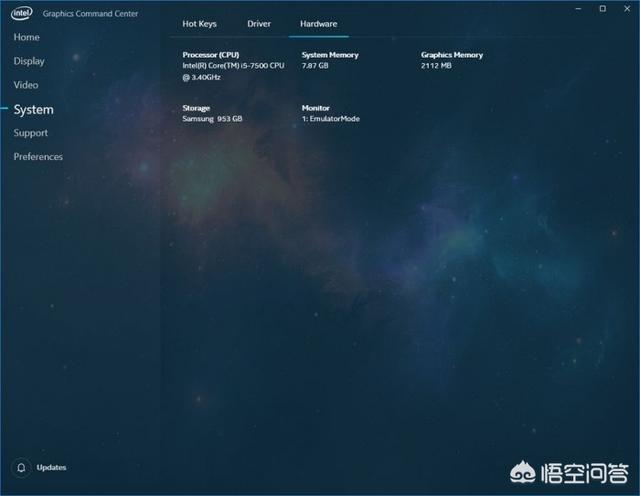Open the Preferences section
The width and height of the screenshot is (640, 496).
pyautogui.click(x=38, y=157)
